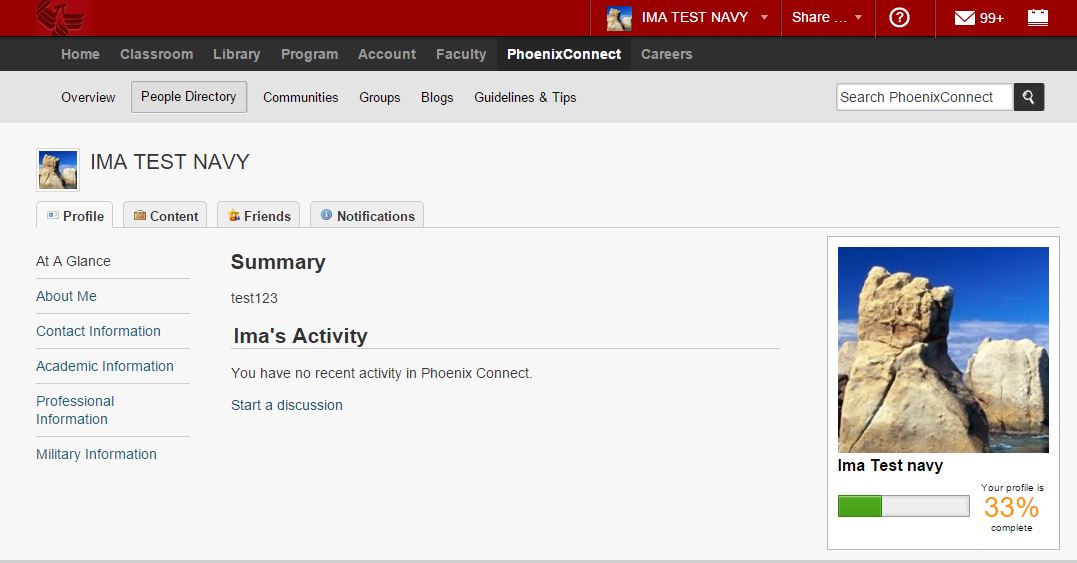The image size is (1077, 563).
Task: Click the search magnifier button
Action: pyautogui.click(x=1028, y=97)
